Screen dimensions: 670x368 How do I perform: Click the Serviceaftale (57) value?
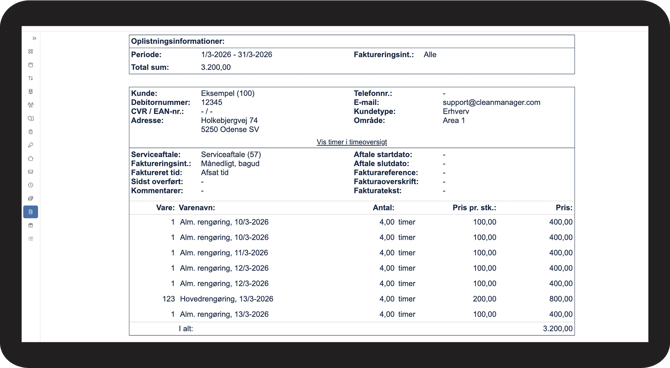tap(231, 154)
